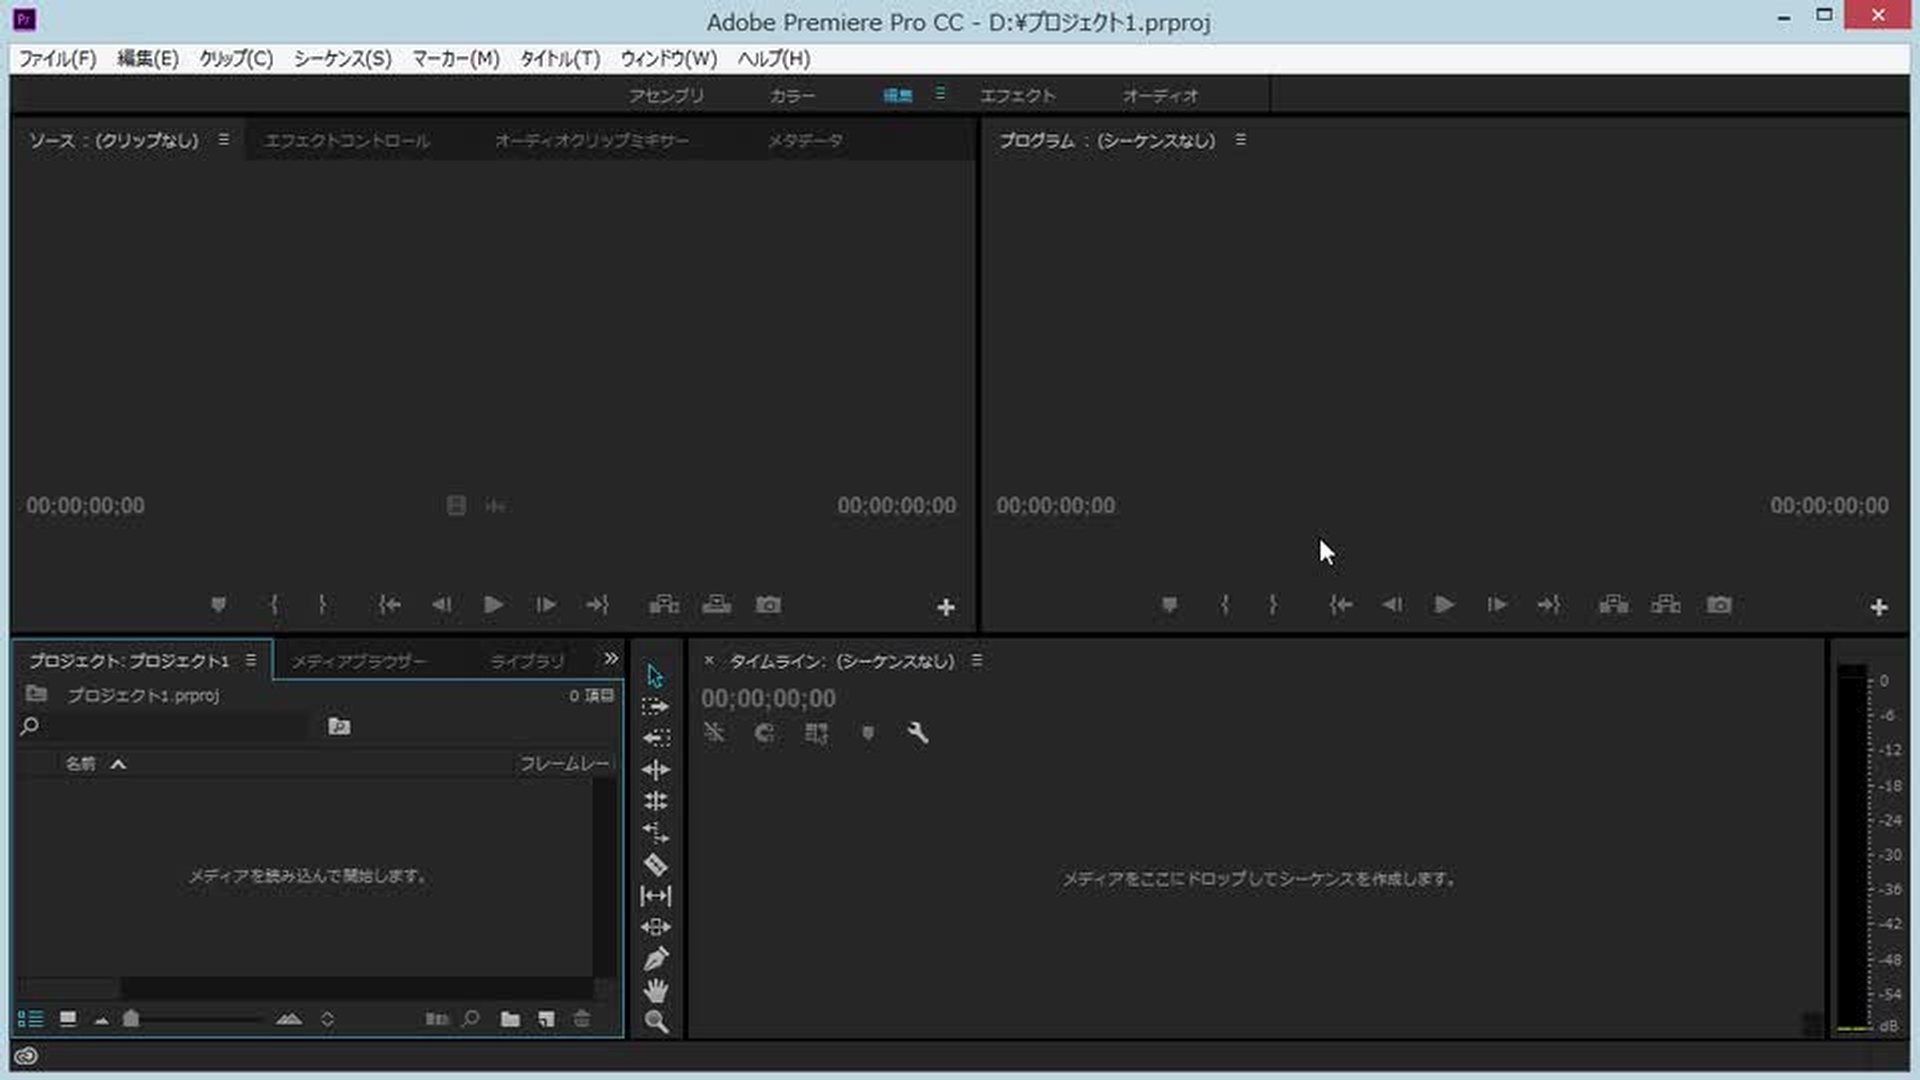Open the Project panel hamburger menu
Viewport: 1920px width, 1080px height.
251,661
